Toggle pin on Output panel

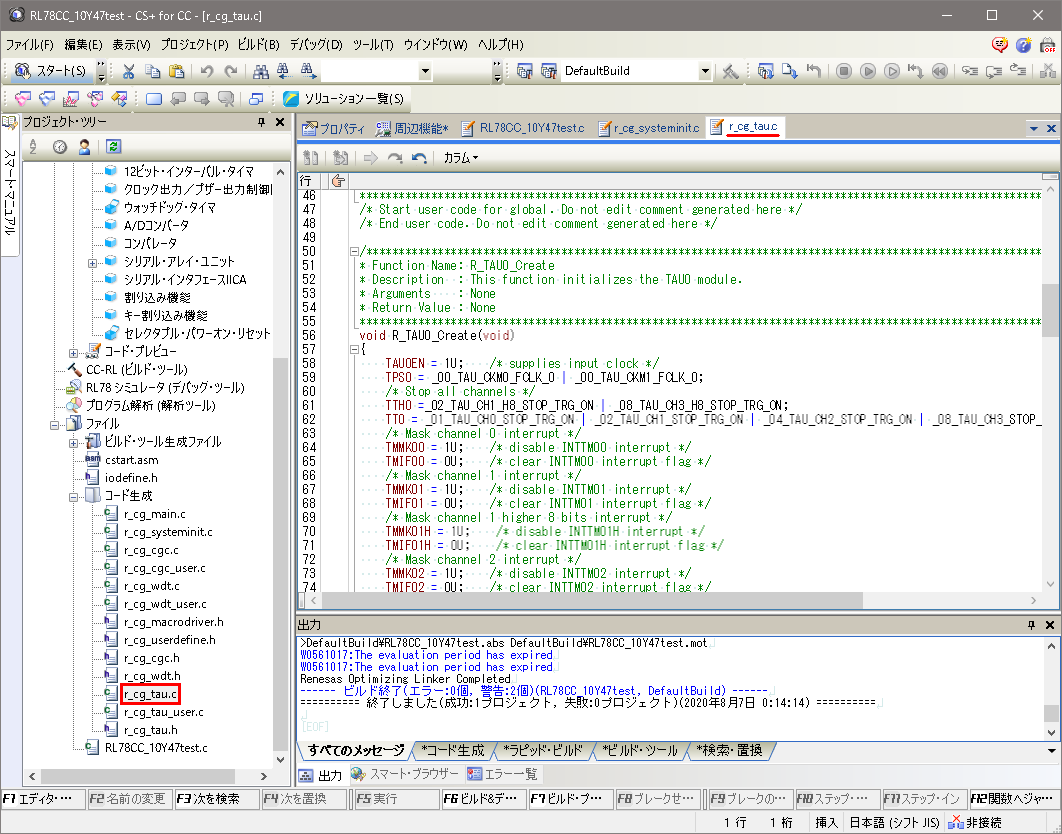point(1032,624)
